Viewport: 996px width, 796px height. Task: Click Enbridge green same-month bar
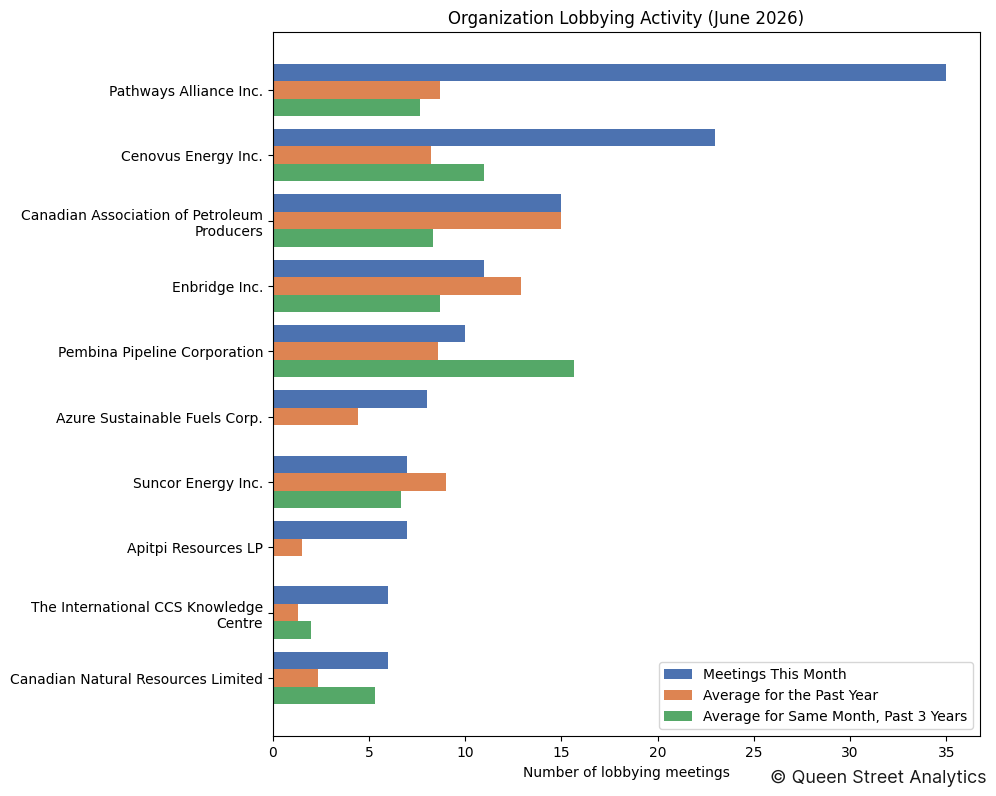point(356,303)
